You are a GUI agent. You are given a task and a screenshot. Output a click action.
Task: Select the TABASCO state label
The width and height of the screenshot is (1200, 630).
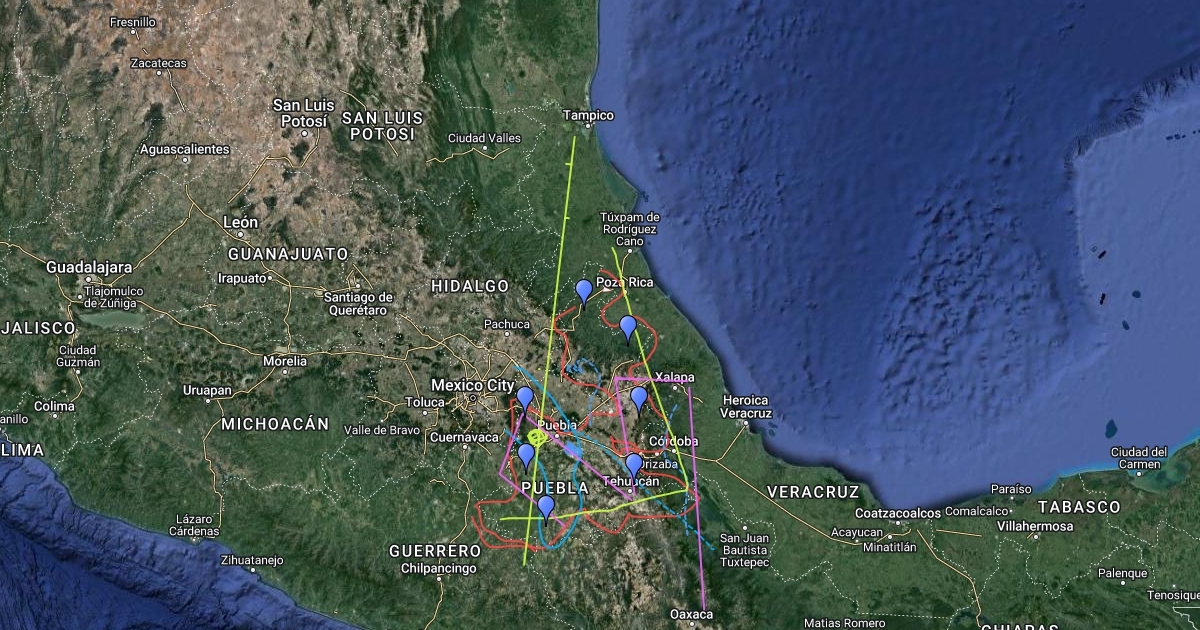coord(1079,507)
